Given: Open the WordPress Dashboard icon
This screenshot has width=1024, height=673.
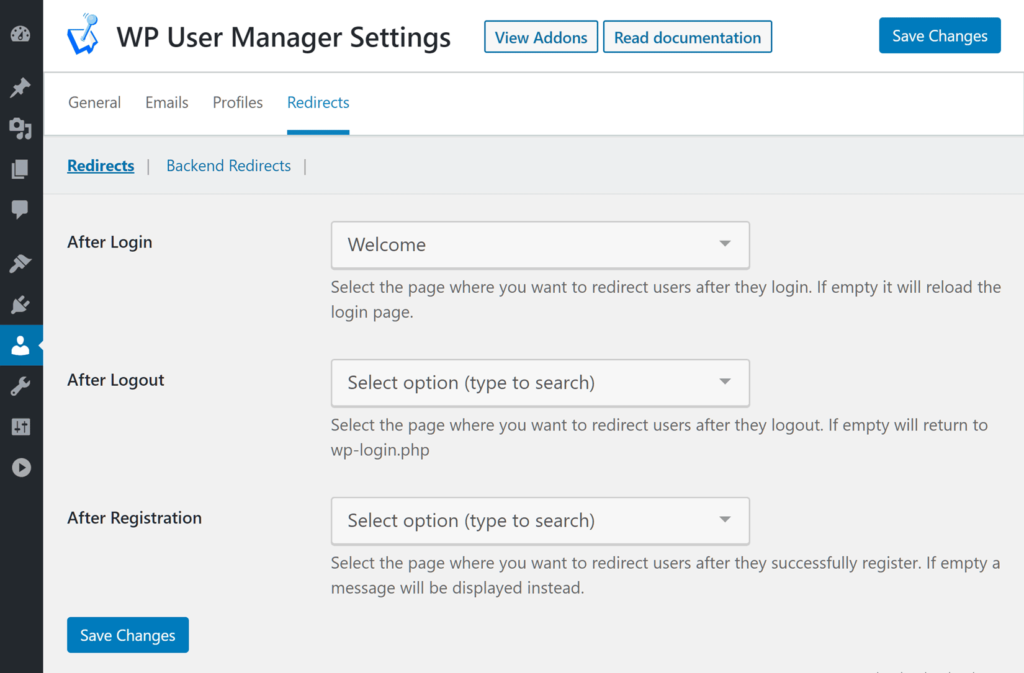Looking at the screenshot, I should coord(20,34).
